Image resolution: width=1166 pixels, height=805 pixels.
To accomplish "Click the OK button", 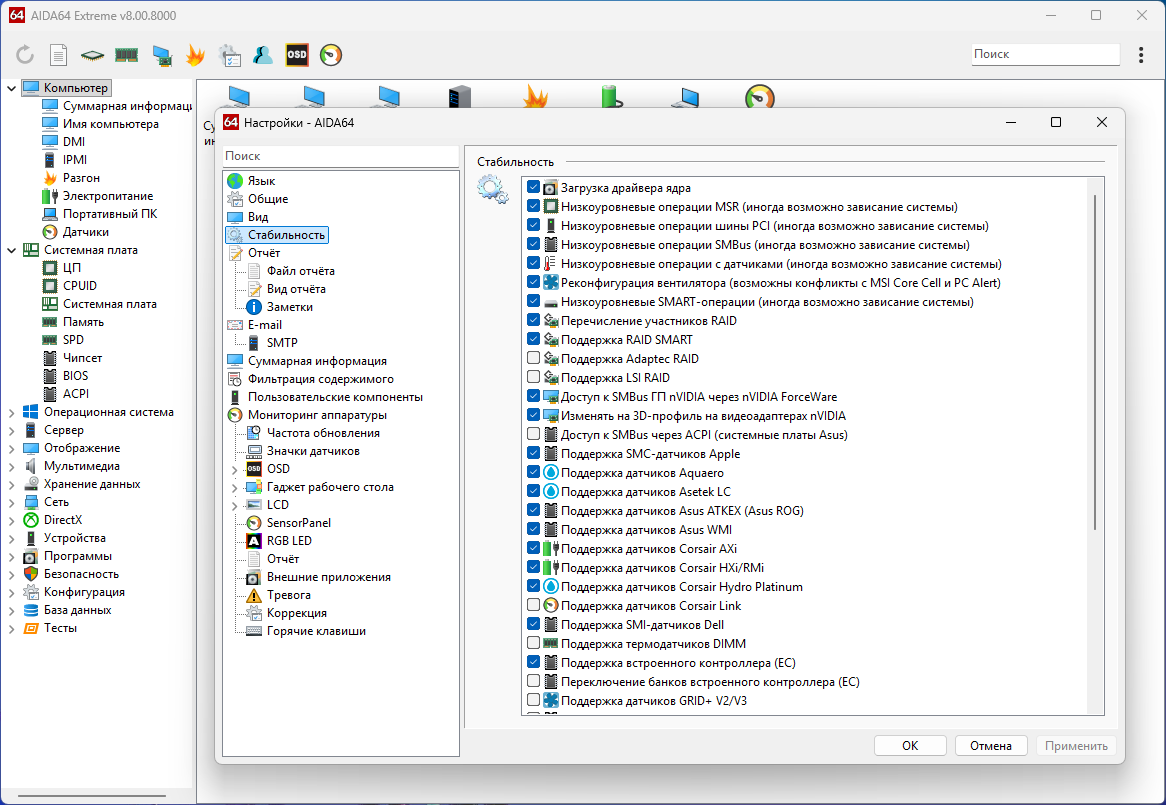I will 910,746.
